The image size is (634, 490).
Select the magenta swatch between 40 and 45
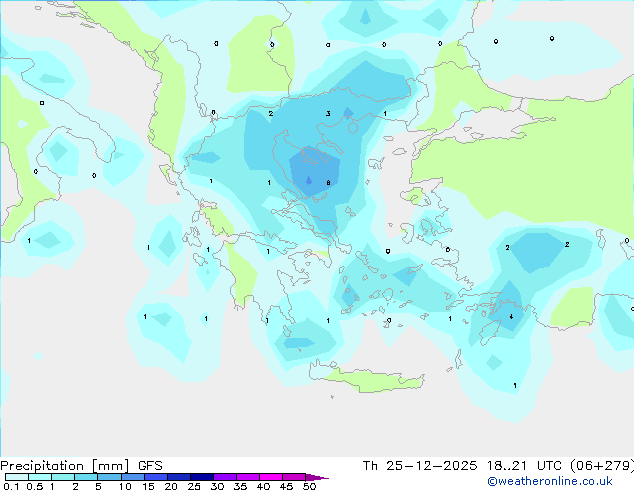point(271,477)
